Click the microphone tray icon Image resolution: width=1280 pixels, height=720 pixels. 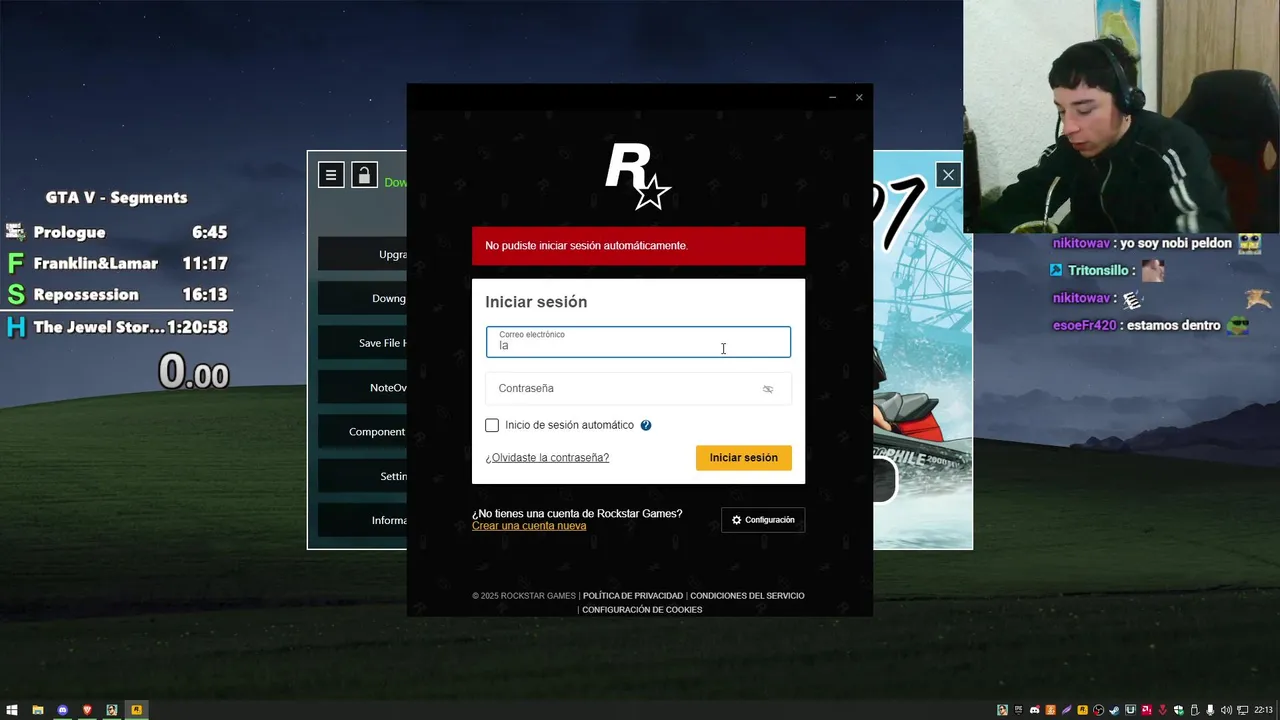point(1210,710)
